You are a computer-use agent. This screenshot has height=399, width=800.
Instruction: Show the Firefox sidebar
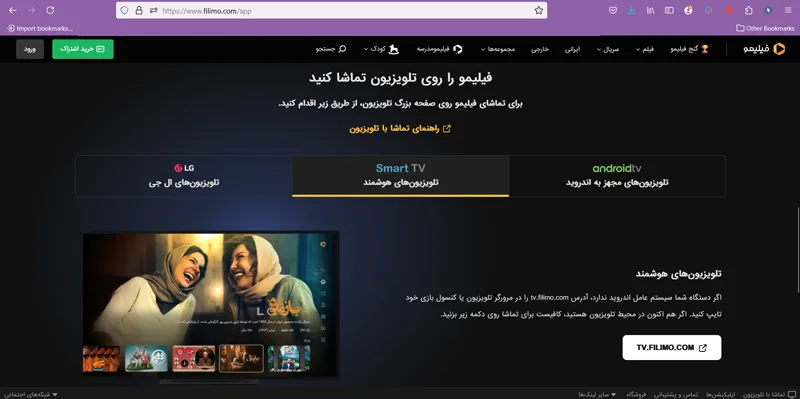click(669, 10)
